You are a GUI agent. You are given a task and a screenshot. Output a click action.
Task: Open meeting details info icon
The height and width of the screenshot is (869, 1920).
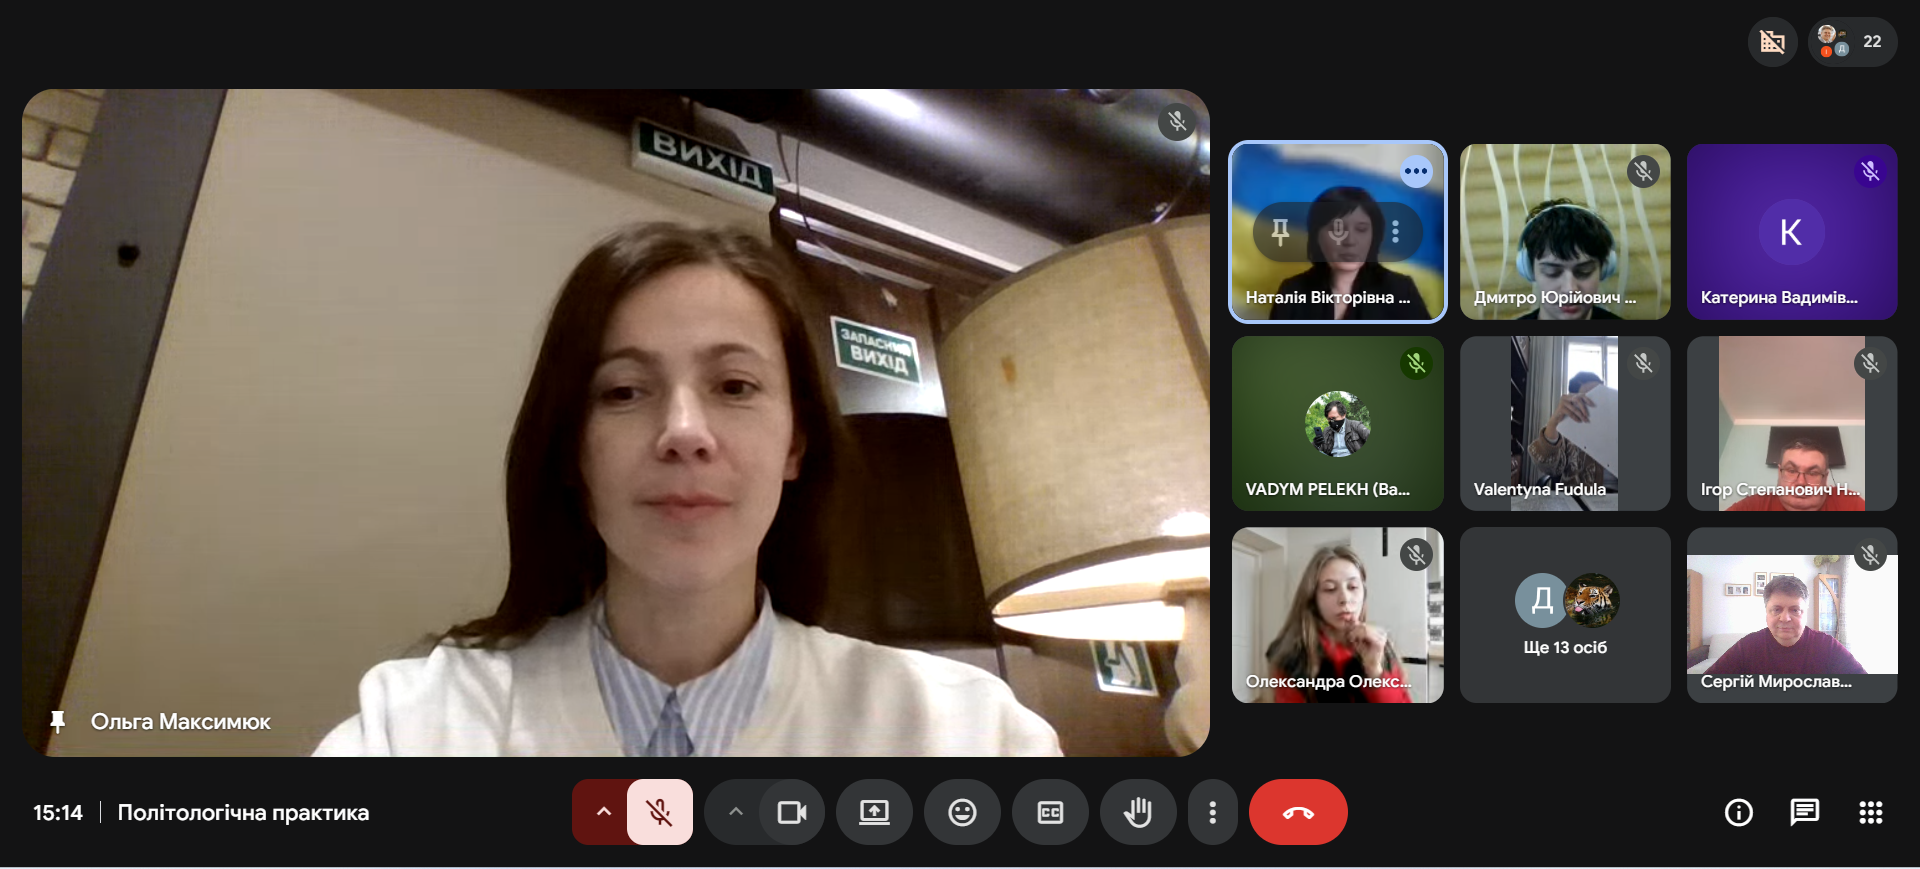1739,812
